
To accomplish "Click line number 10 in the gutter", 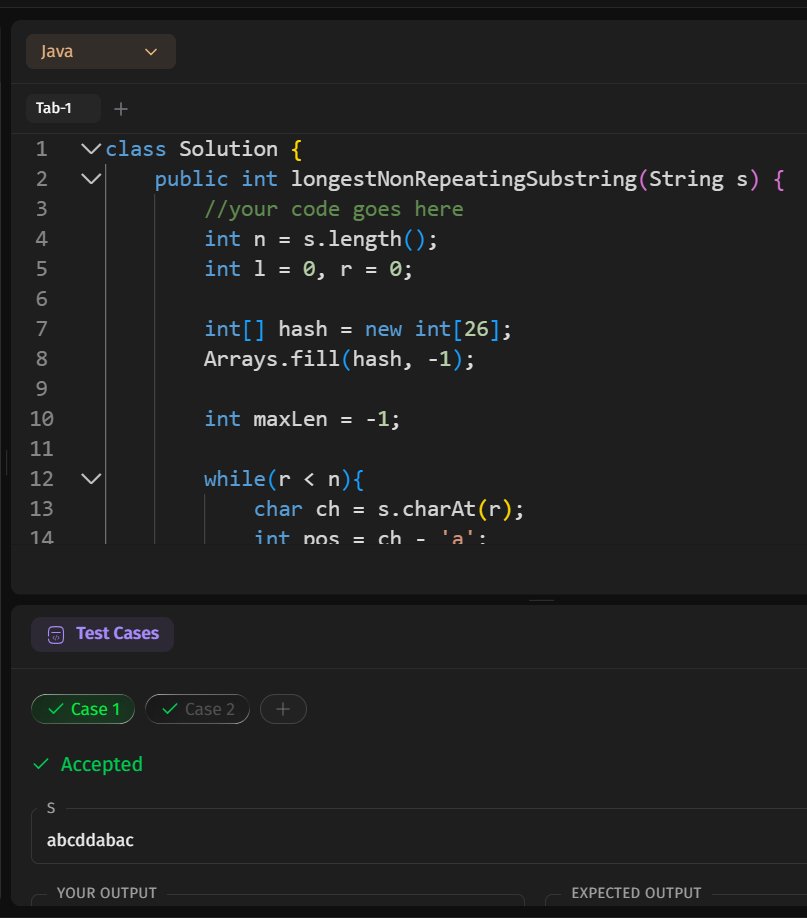I will pyautogui.click(x=42, y=419).
